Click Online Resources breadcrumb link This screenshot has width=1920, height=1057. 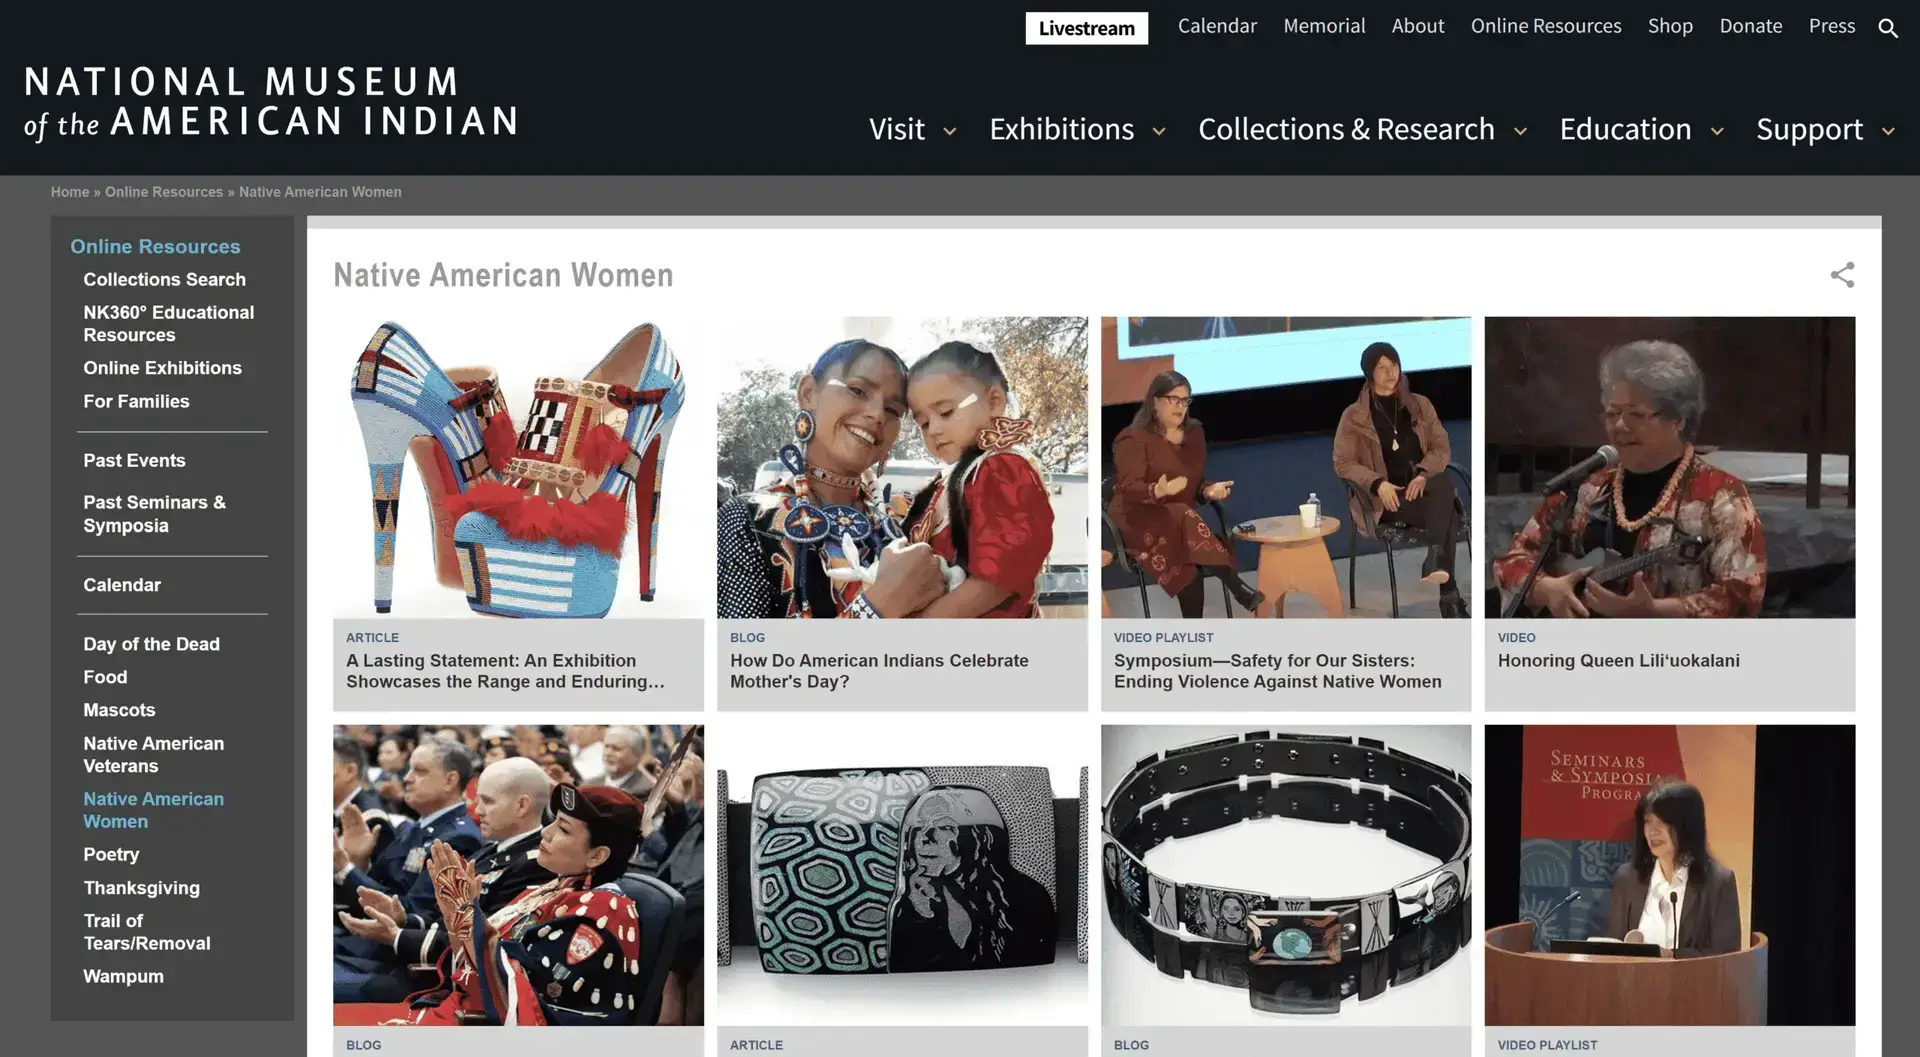(x=164, y=192)
